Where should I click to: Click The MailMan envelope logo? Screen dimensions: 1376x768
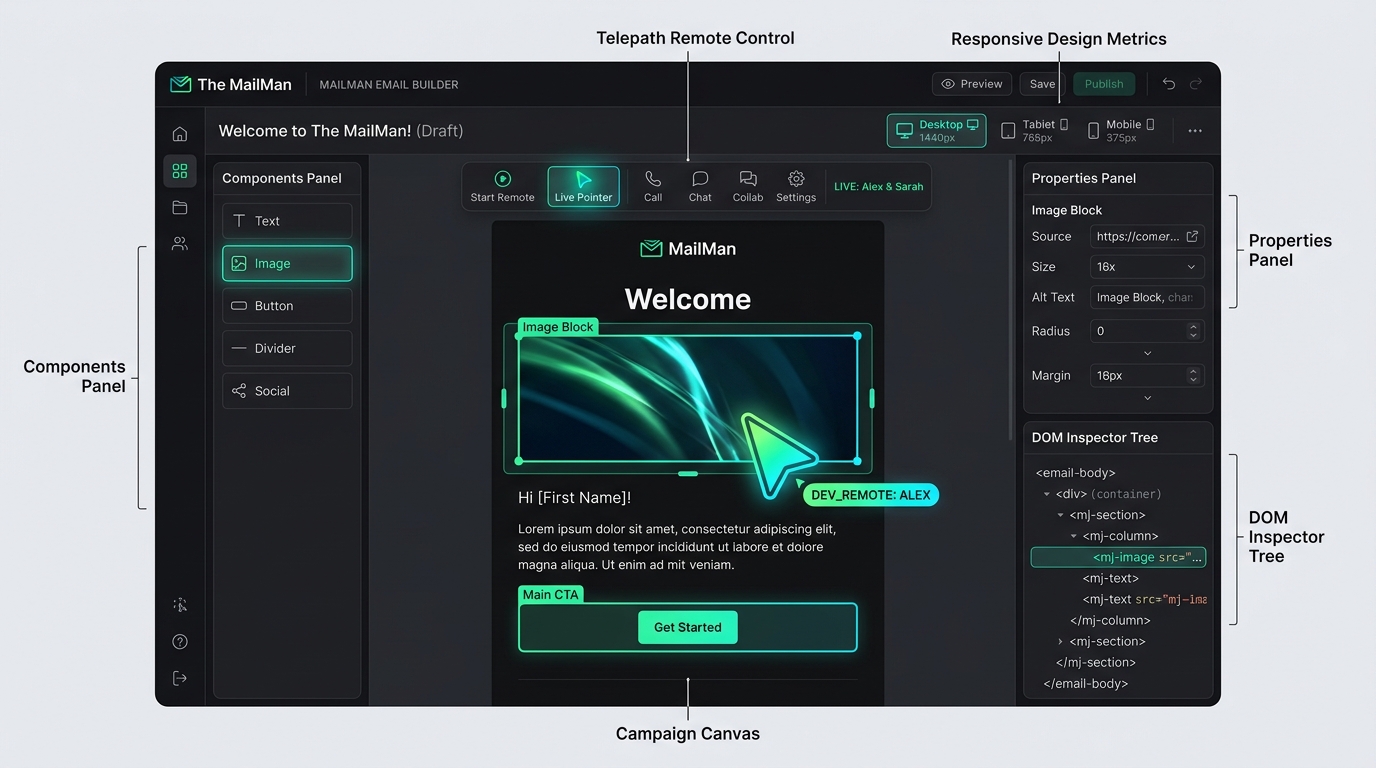(x=180, y=84)
